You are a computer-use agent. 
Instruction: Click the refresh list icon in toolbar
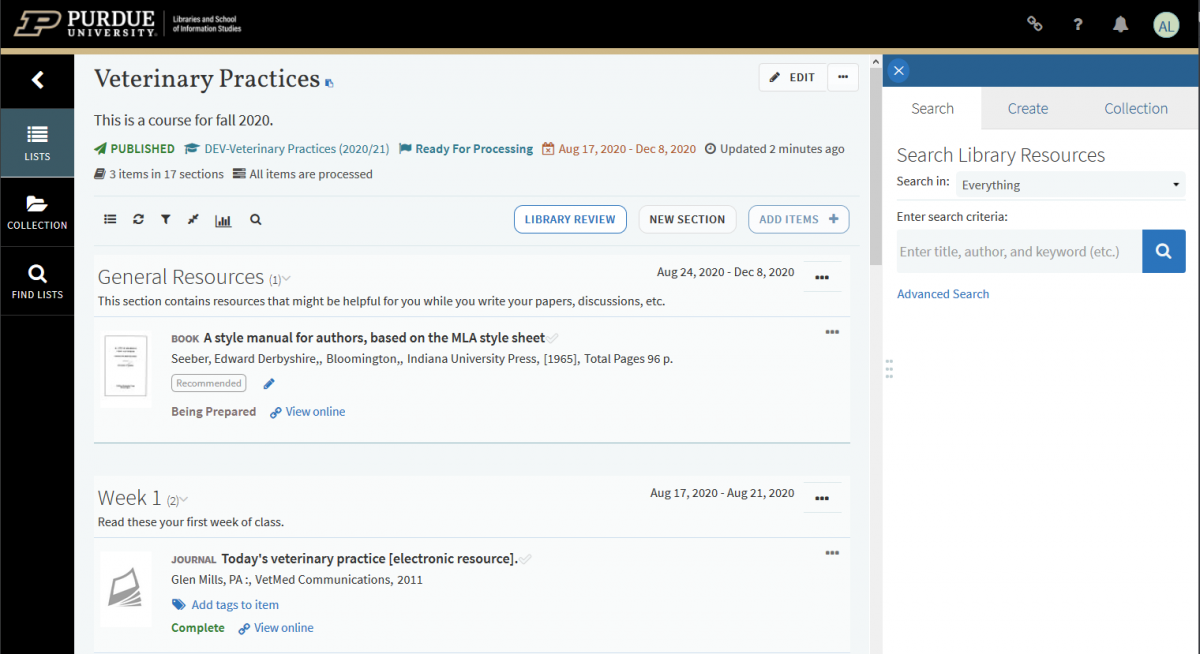tap(138, 219)
